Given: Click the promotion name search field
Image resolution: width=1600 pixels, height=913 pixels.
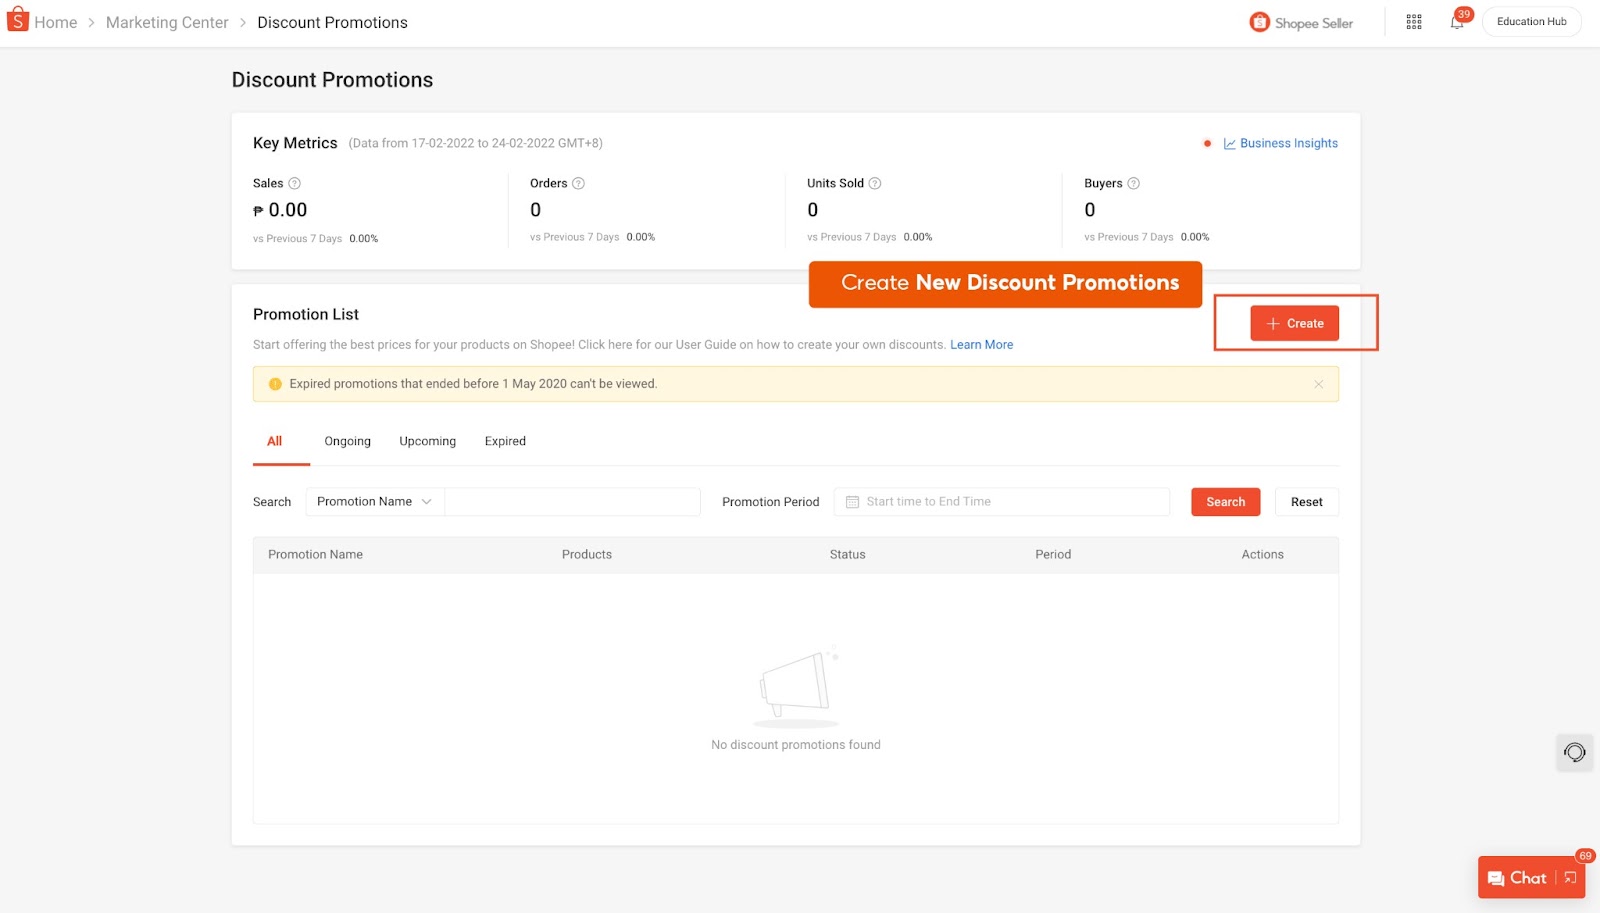Looking at the screenshot, I should pos(572,501).
